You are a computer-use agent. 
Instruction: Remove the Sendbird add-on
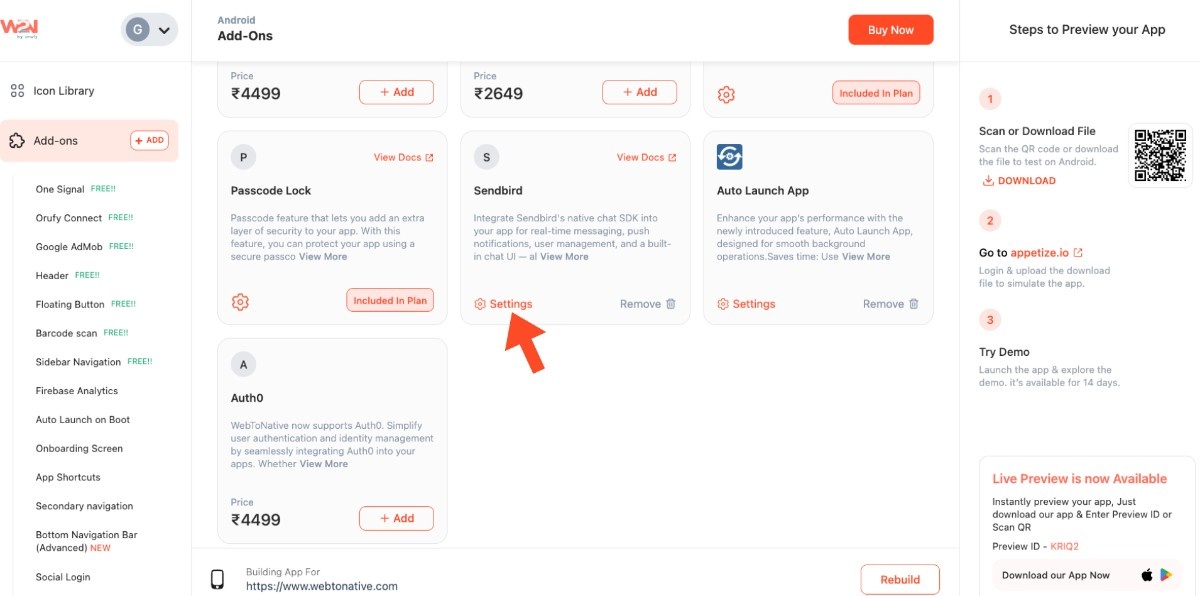648,304
